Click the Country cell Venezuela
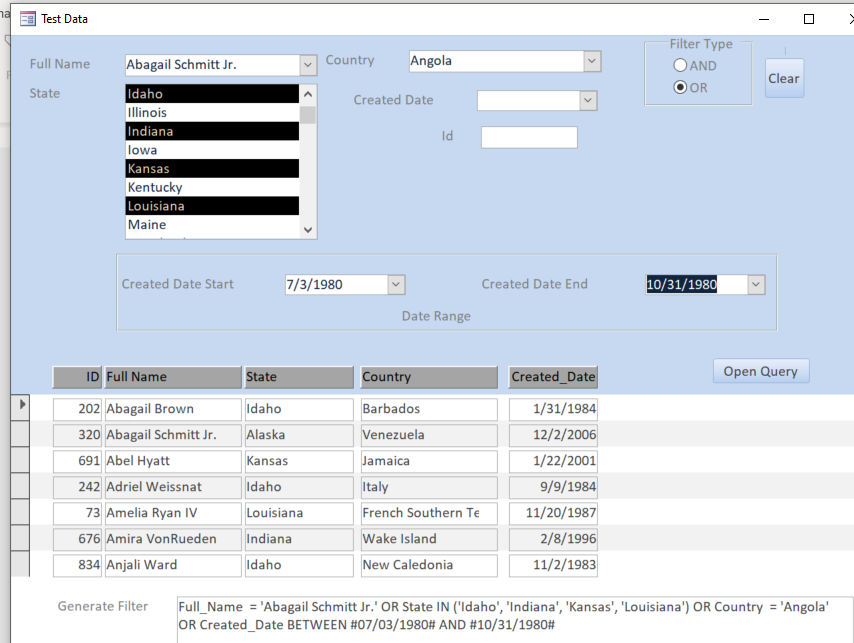 point(429,435)
